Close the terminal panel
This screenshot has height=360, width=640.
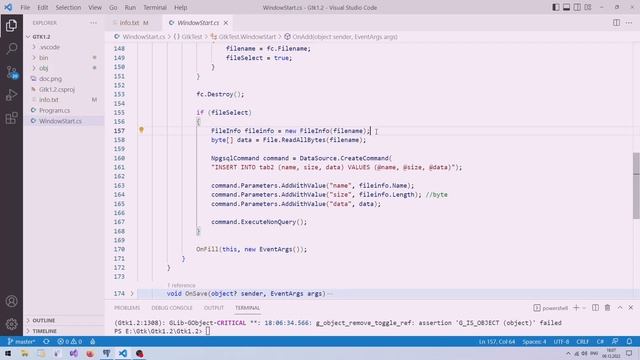click(x=631, y=308)
